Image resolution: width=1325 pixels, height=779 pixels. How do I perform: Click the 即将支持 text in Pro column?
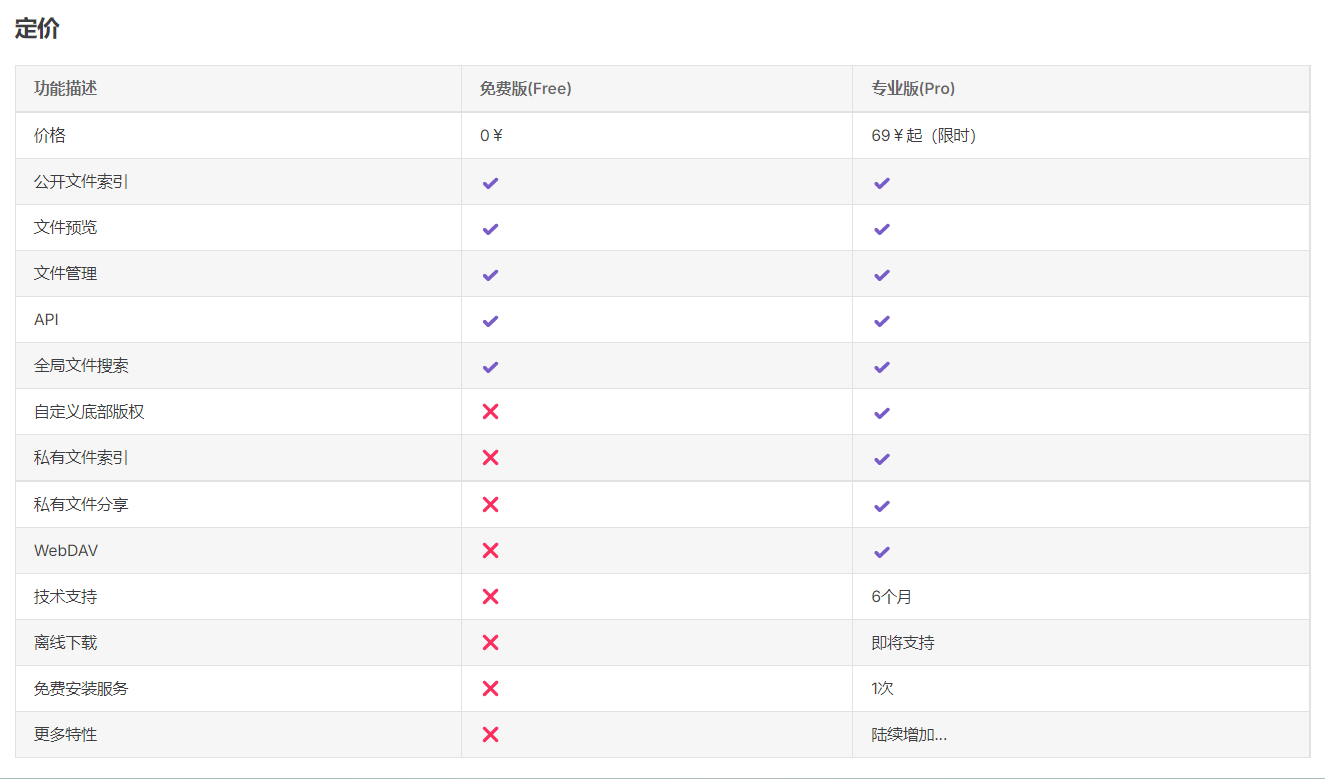pos(902,643)
